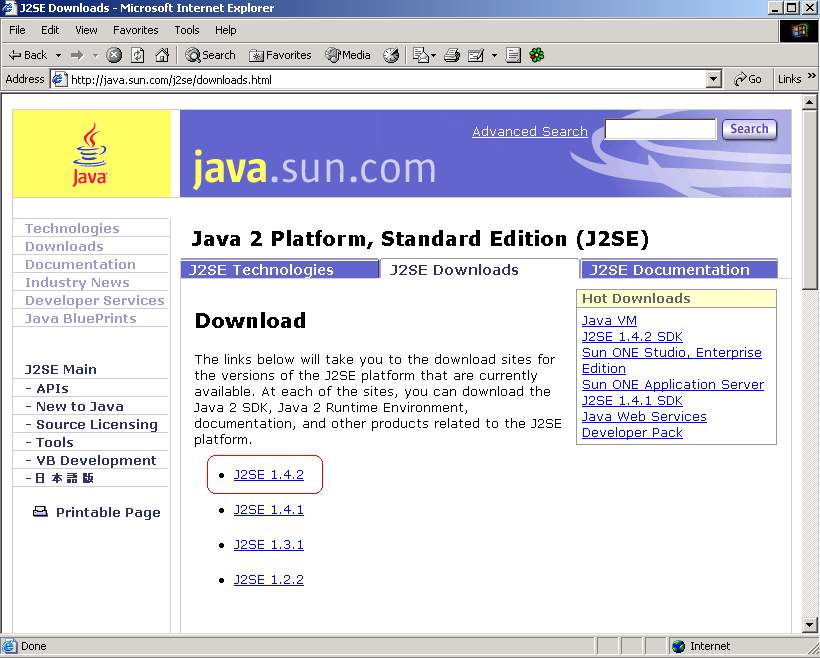Open the View menu

(x=86, y=30)
